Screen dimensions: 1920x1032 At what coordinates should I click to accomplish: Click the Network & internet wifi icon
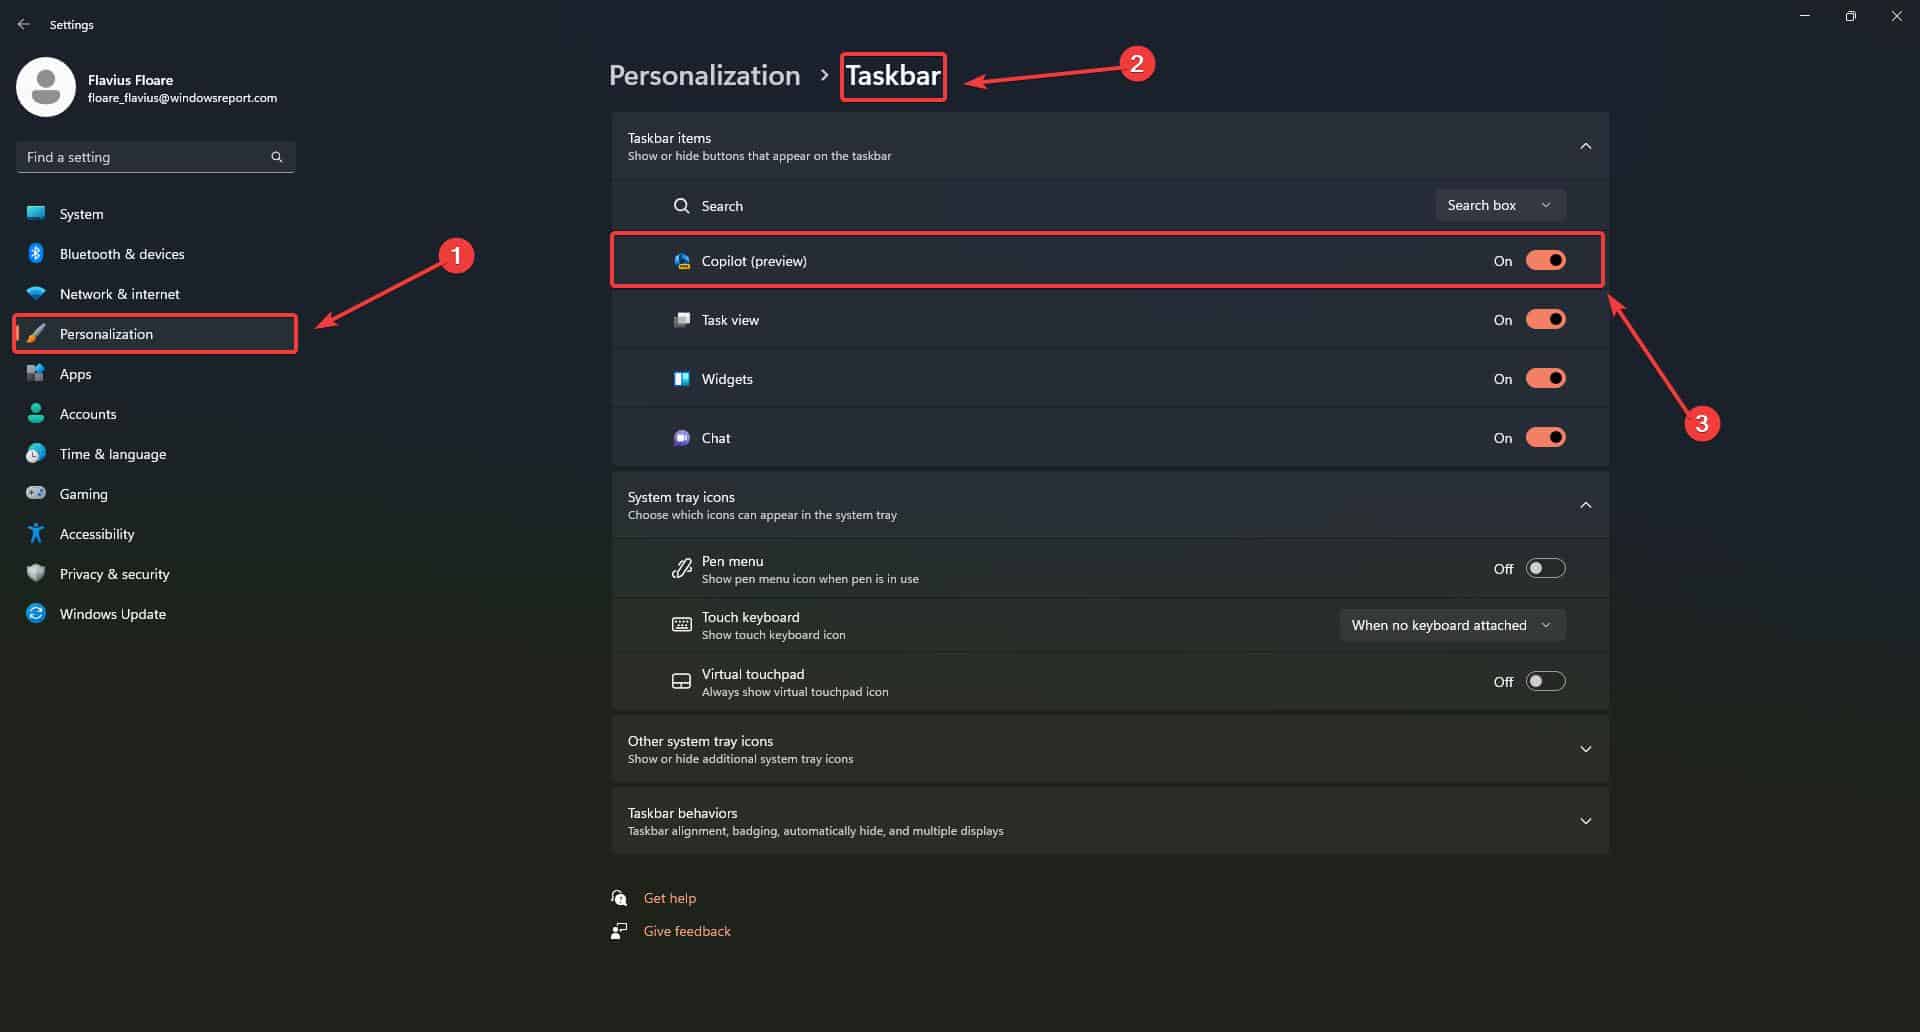36,293
